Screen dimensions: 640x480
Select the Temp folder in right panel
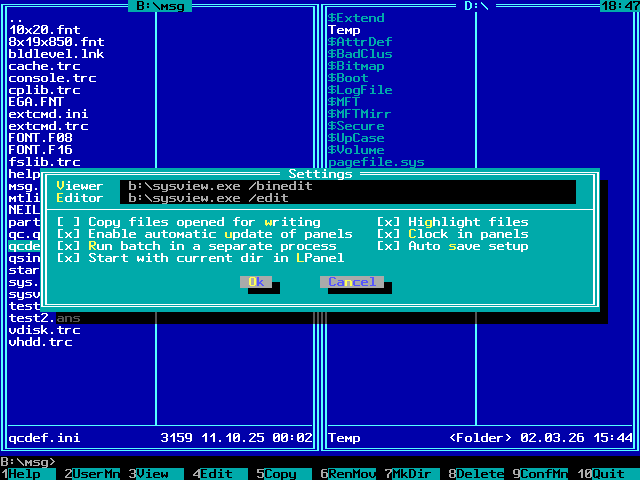344,30
